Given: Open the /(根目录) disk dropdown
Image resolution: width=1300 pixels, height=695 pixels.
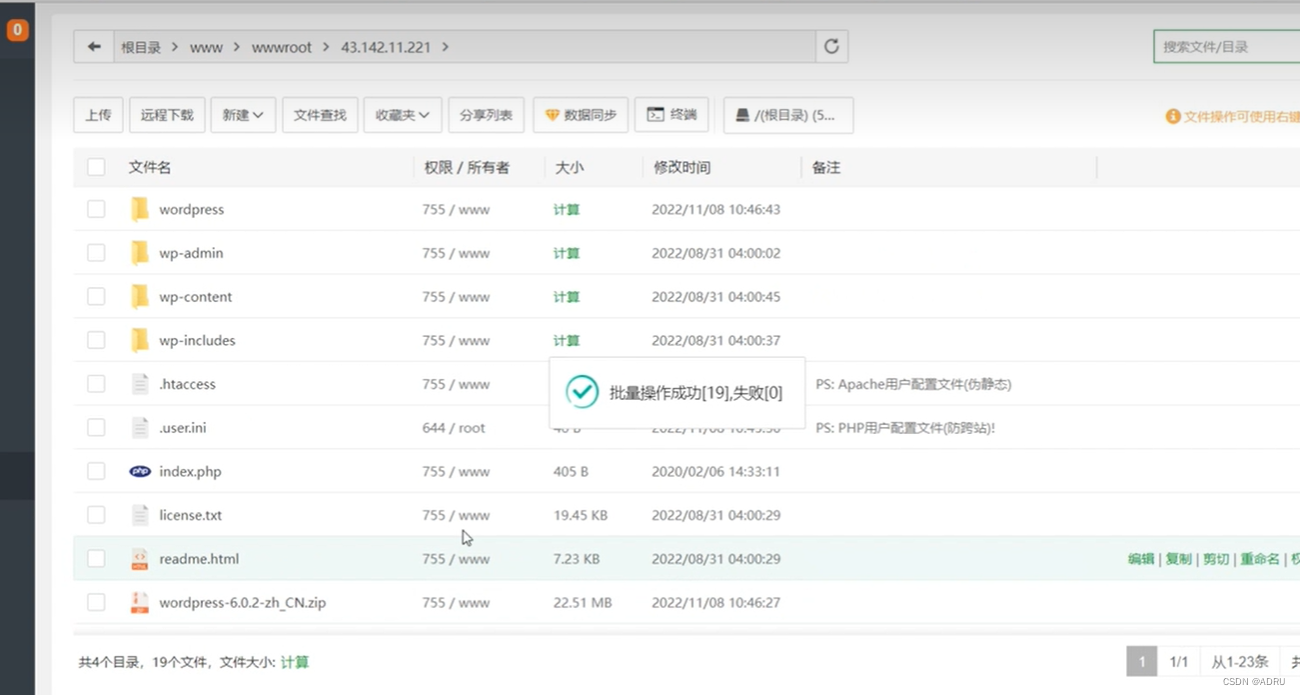Looking at the screenshot, I should [788, 115].
